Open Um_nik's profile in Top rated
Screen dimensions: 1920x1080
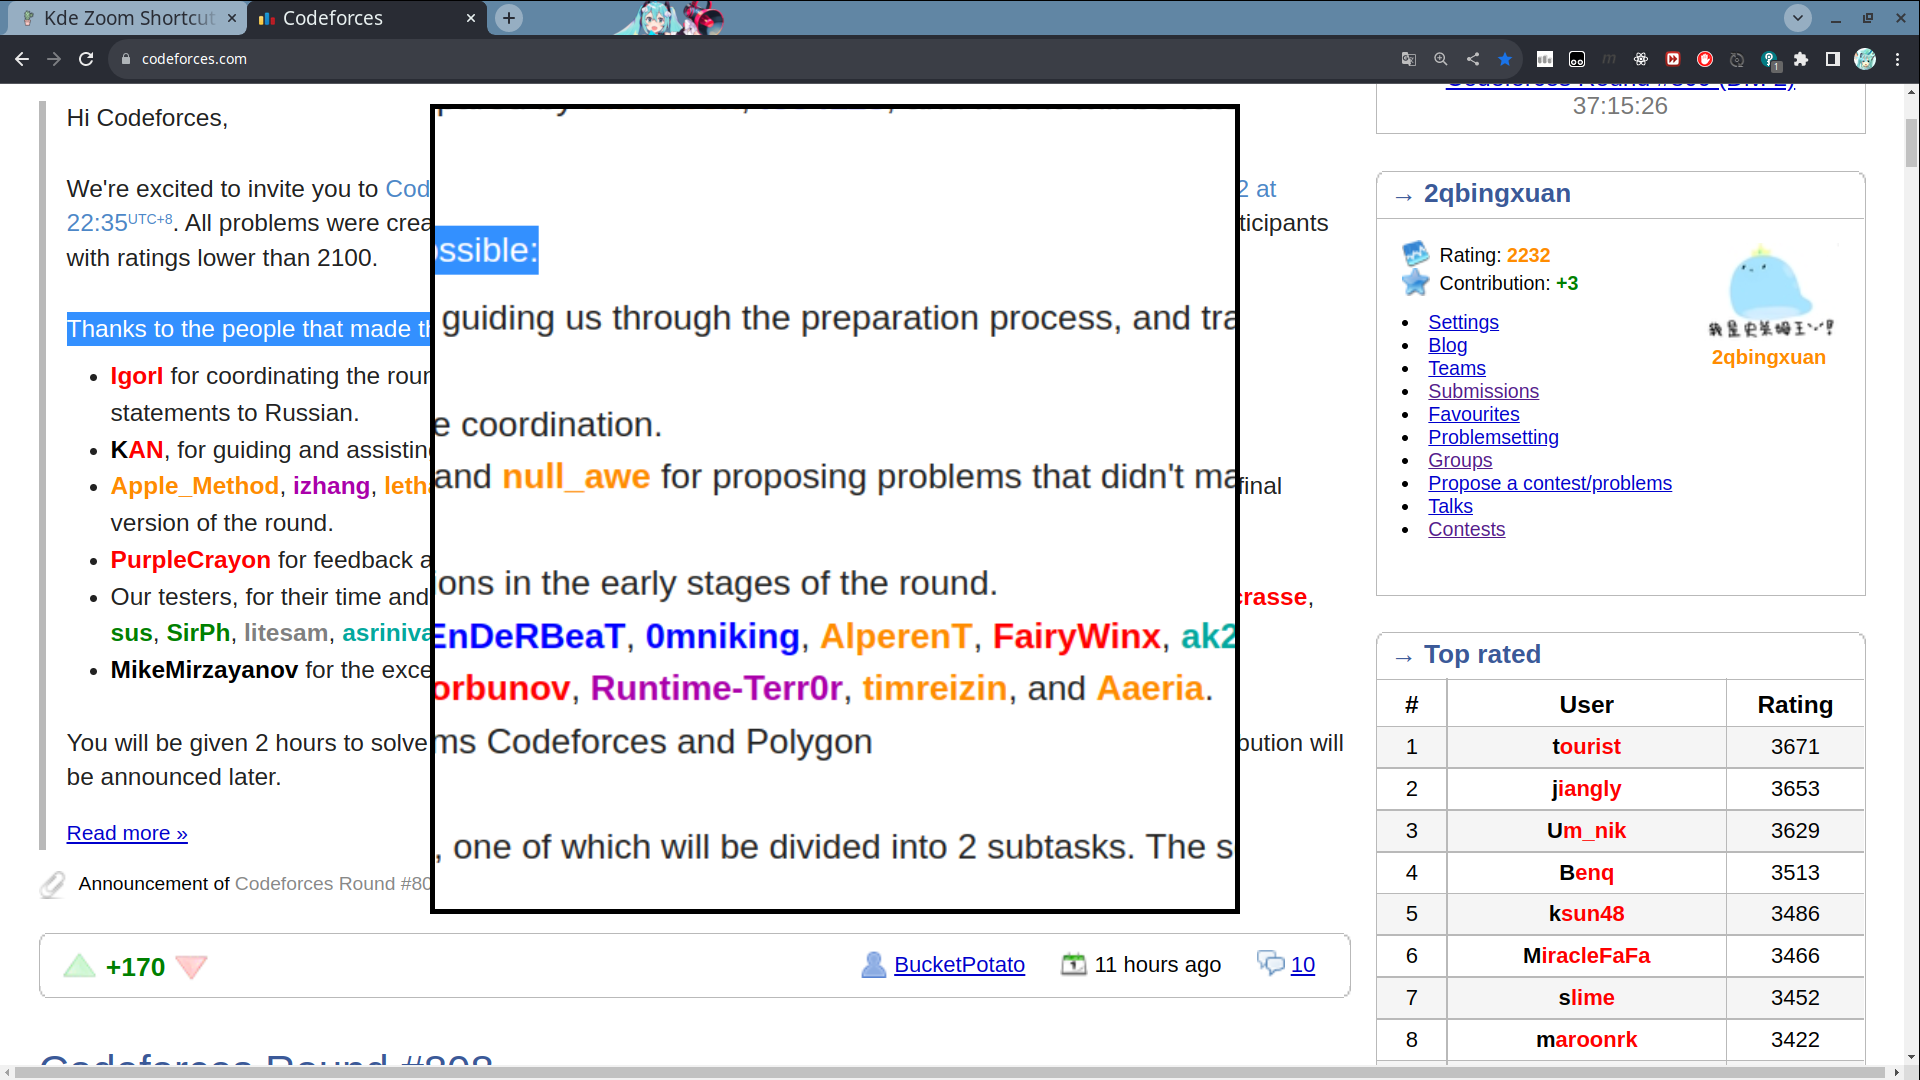[1586, 831]
